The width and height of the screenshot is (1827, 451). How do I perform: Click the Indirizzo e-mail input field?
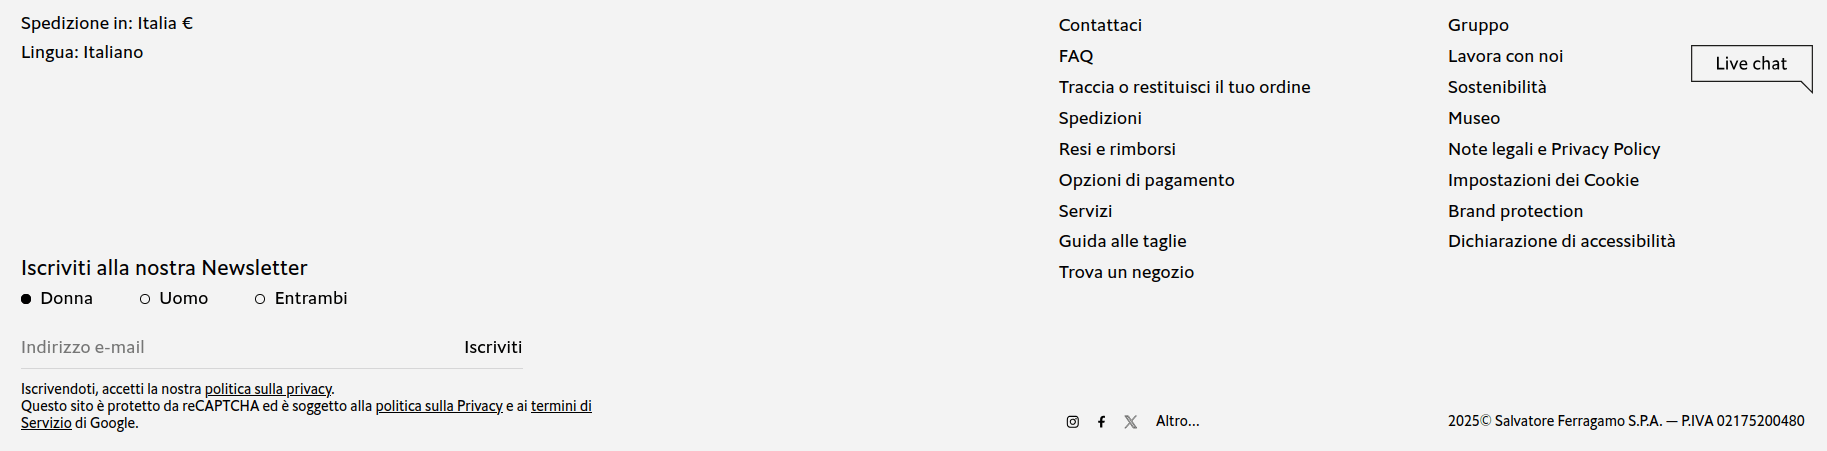230,347
